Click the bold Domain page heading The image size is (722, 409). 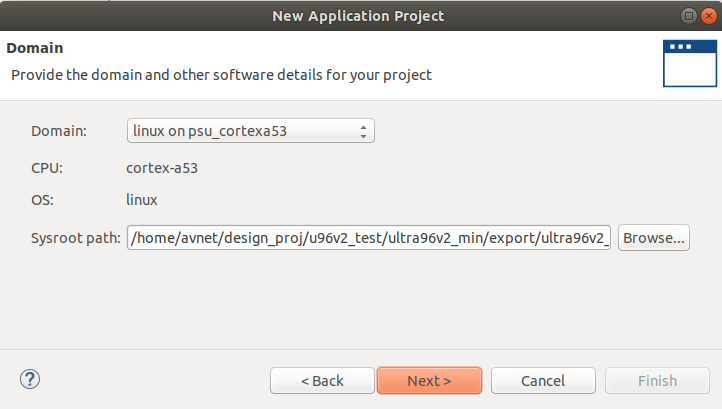35,48
